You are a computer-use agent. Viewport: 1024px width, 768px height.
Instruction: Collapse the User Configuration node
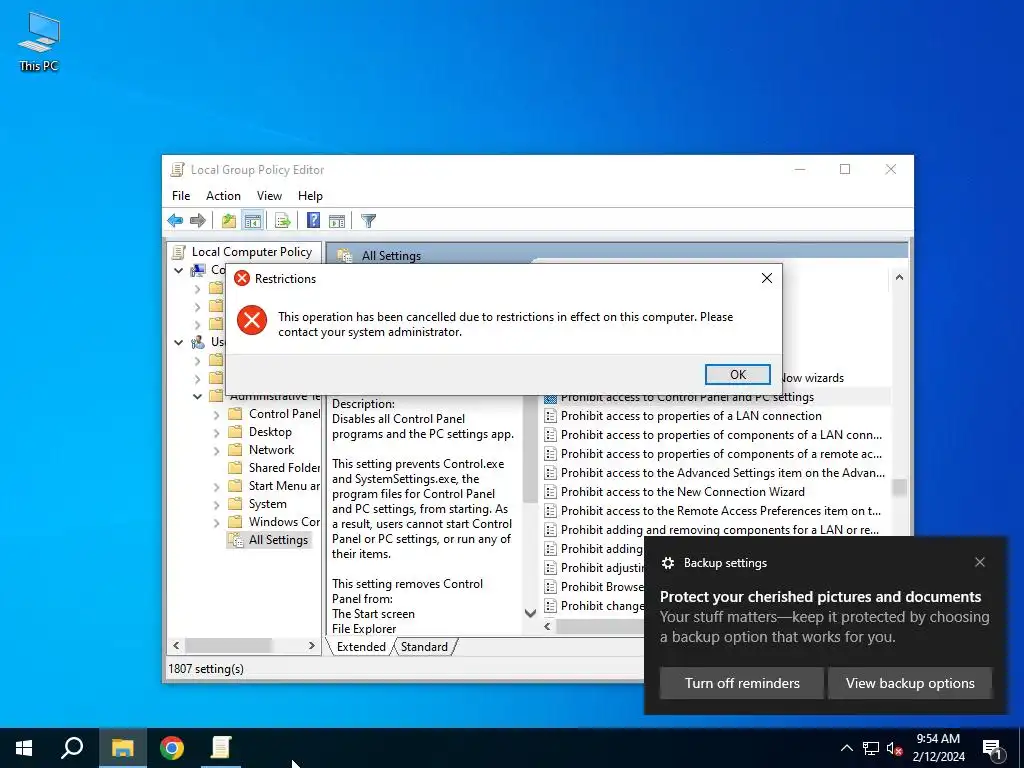[x=178, y=342]
